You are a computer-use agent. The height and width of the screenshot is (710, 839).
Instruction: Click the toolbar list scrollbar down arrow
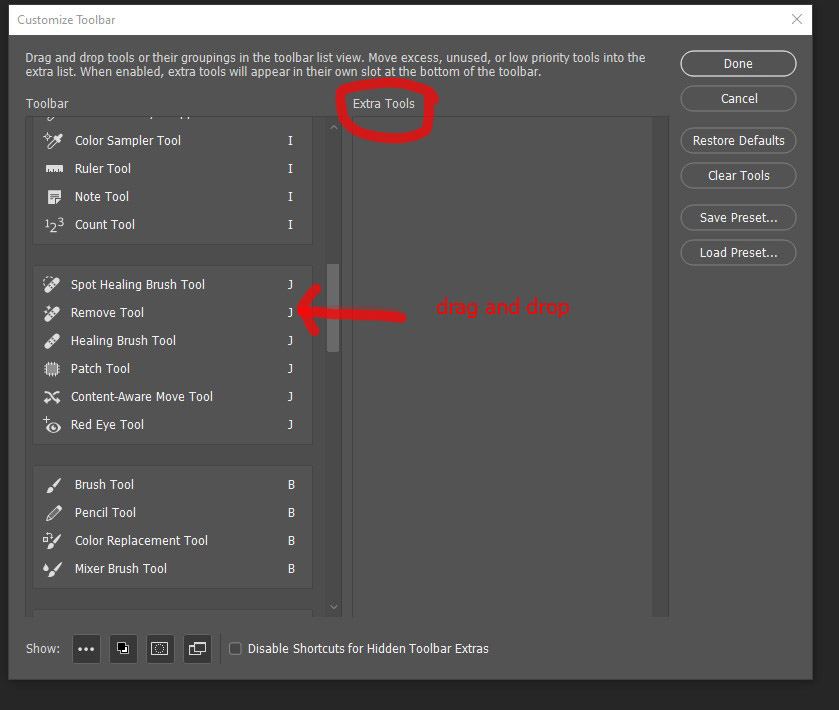pyautogui.click(x=333, y=606)
